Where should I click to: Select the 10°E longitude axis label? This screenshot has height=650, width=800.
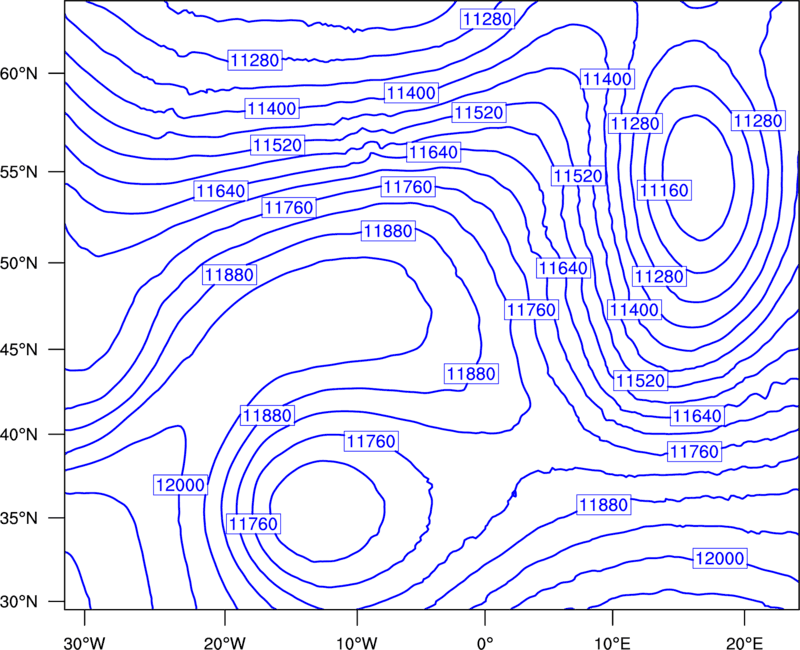tap(612, 642)
